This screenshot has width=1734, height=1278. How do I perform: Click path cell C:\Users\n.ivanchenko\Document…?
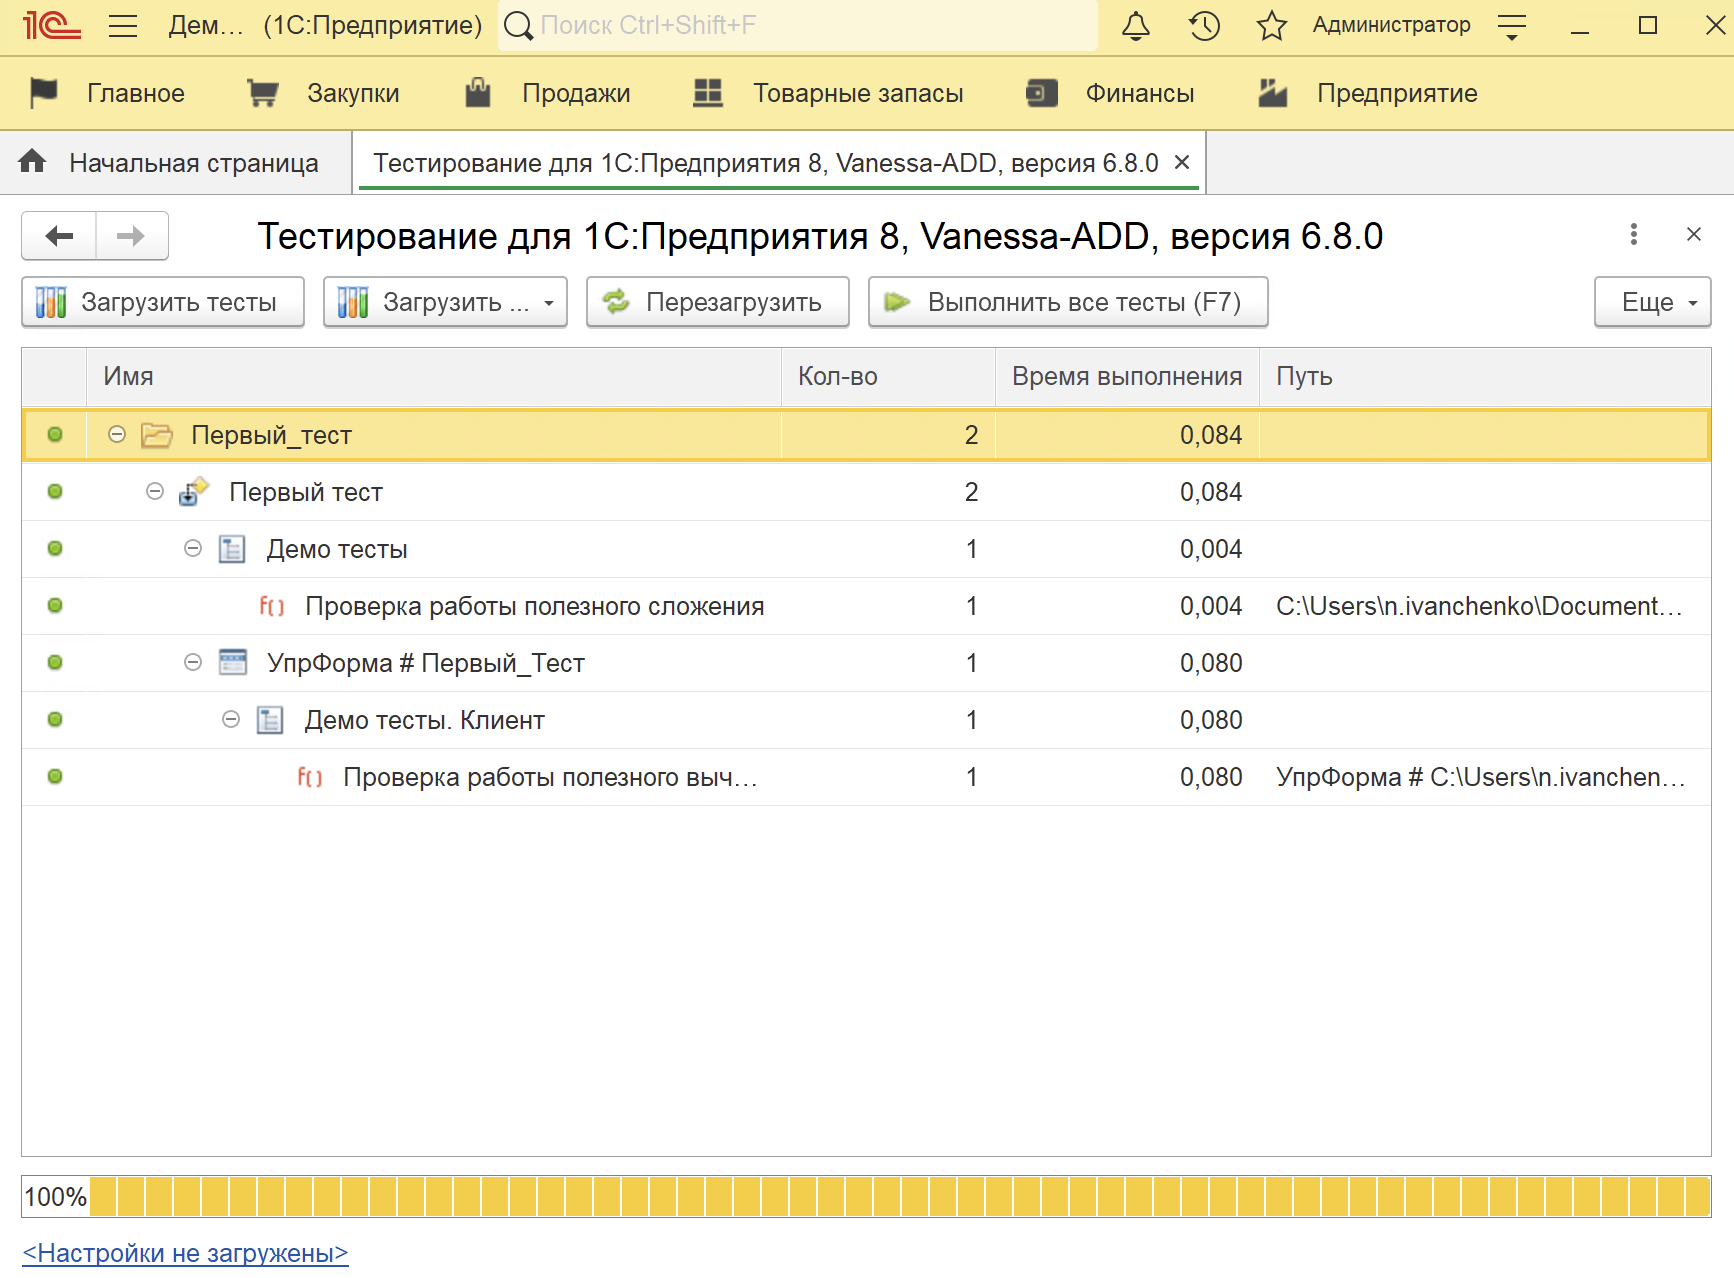click(1485, 606)
